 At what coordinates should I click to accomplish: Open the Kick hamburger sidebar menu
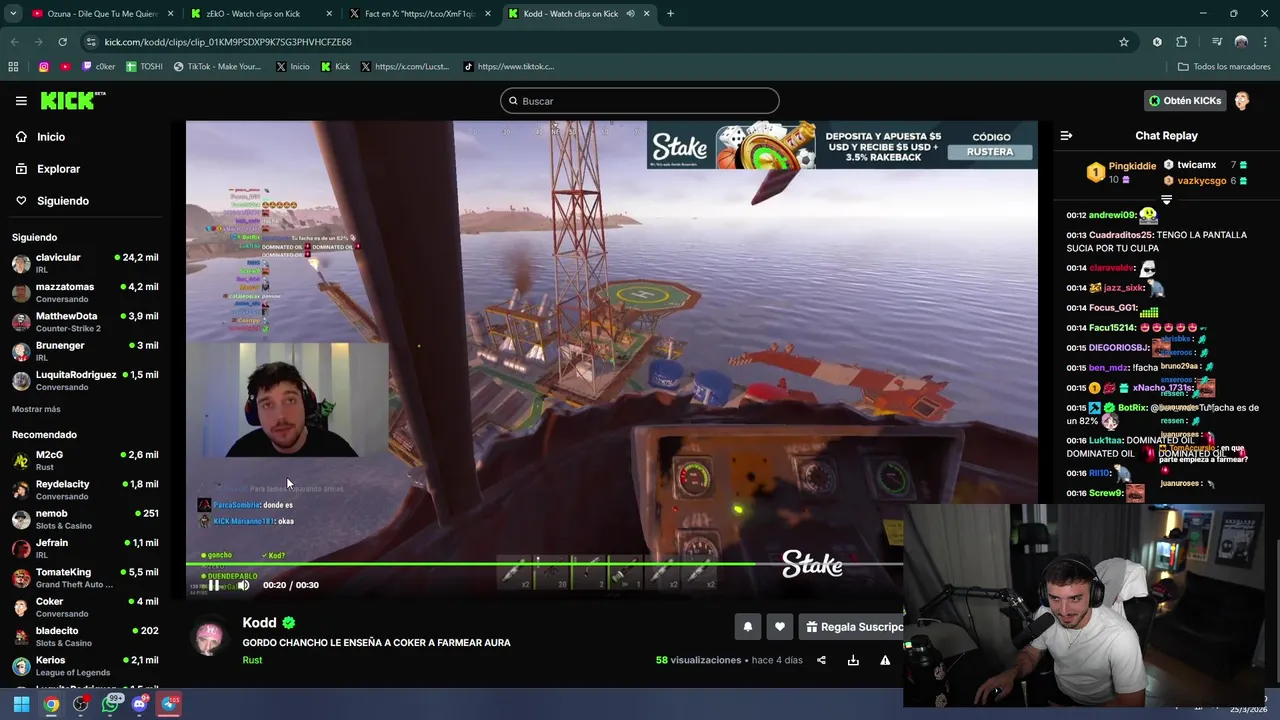click(21, 101)
